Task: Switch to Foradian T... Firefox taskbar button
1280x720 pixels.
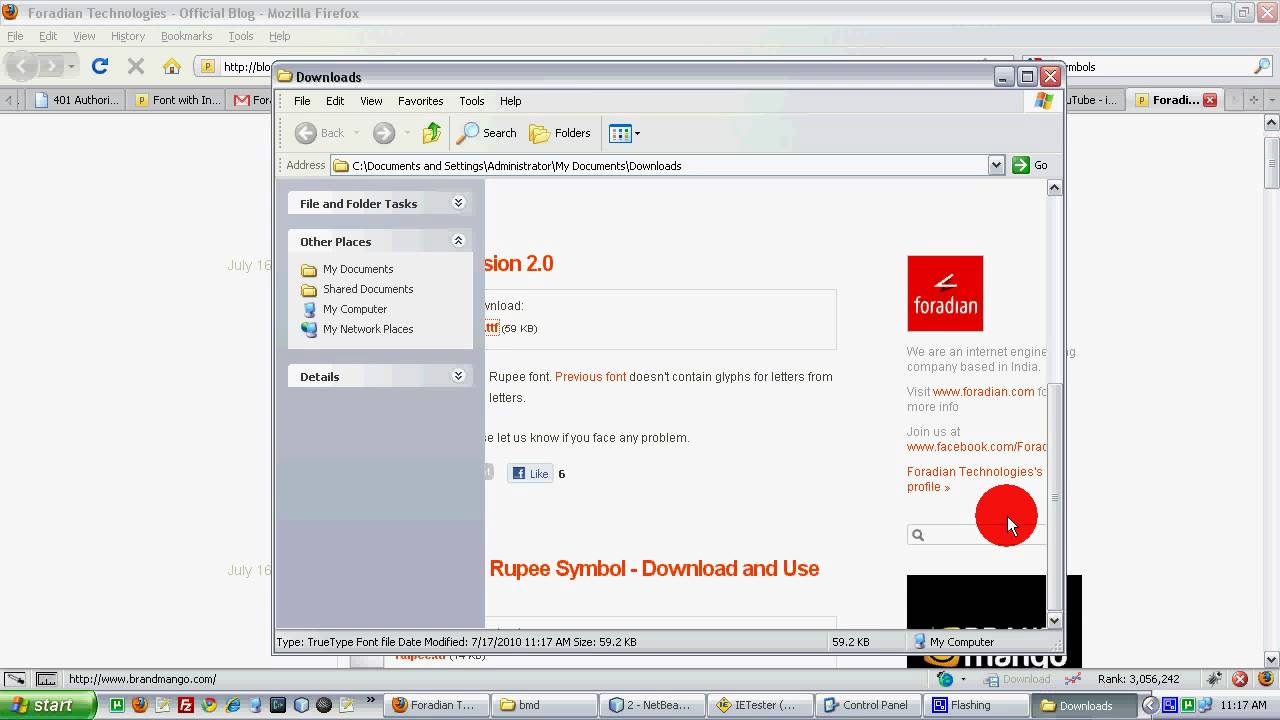Action: point(436,705)
